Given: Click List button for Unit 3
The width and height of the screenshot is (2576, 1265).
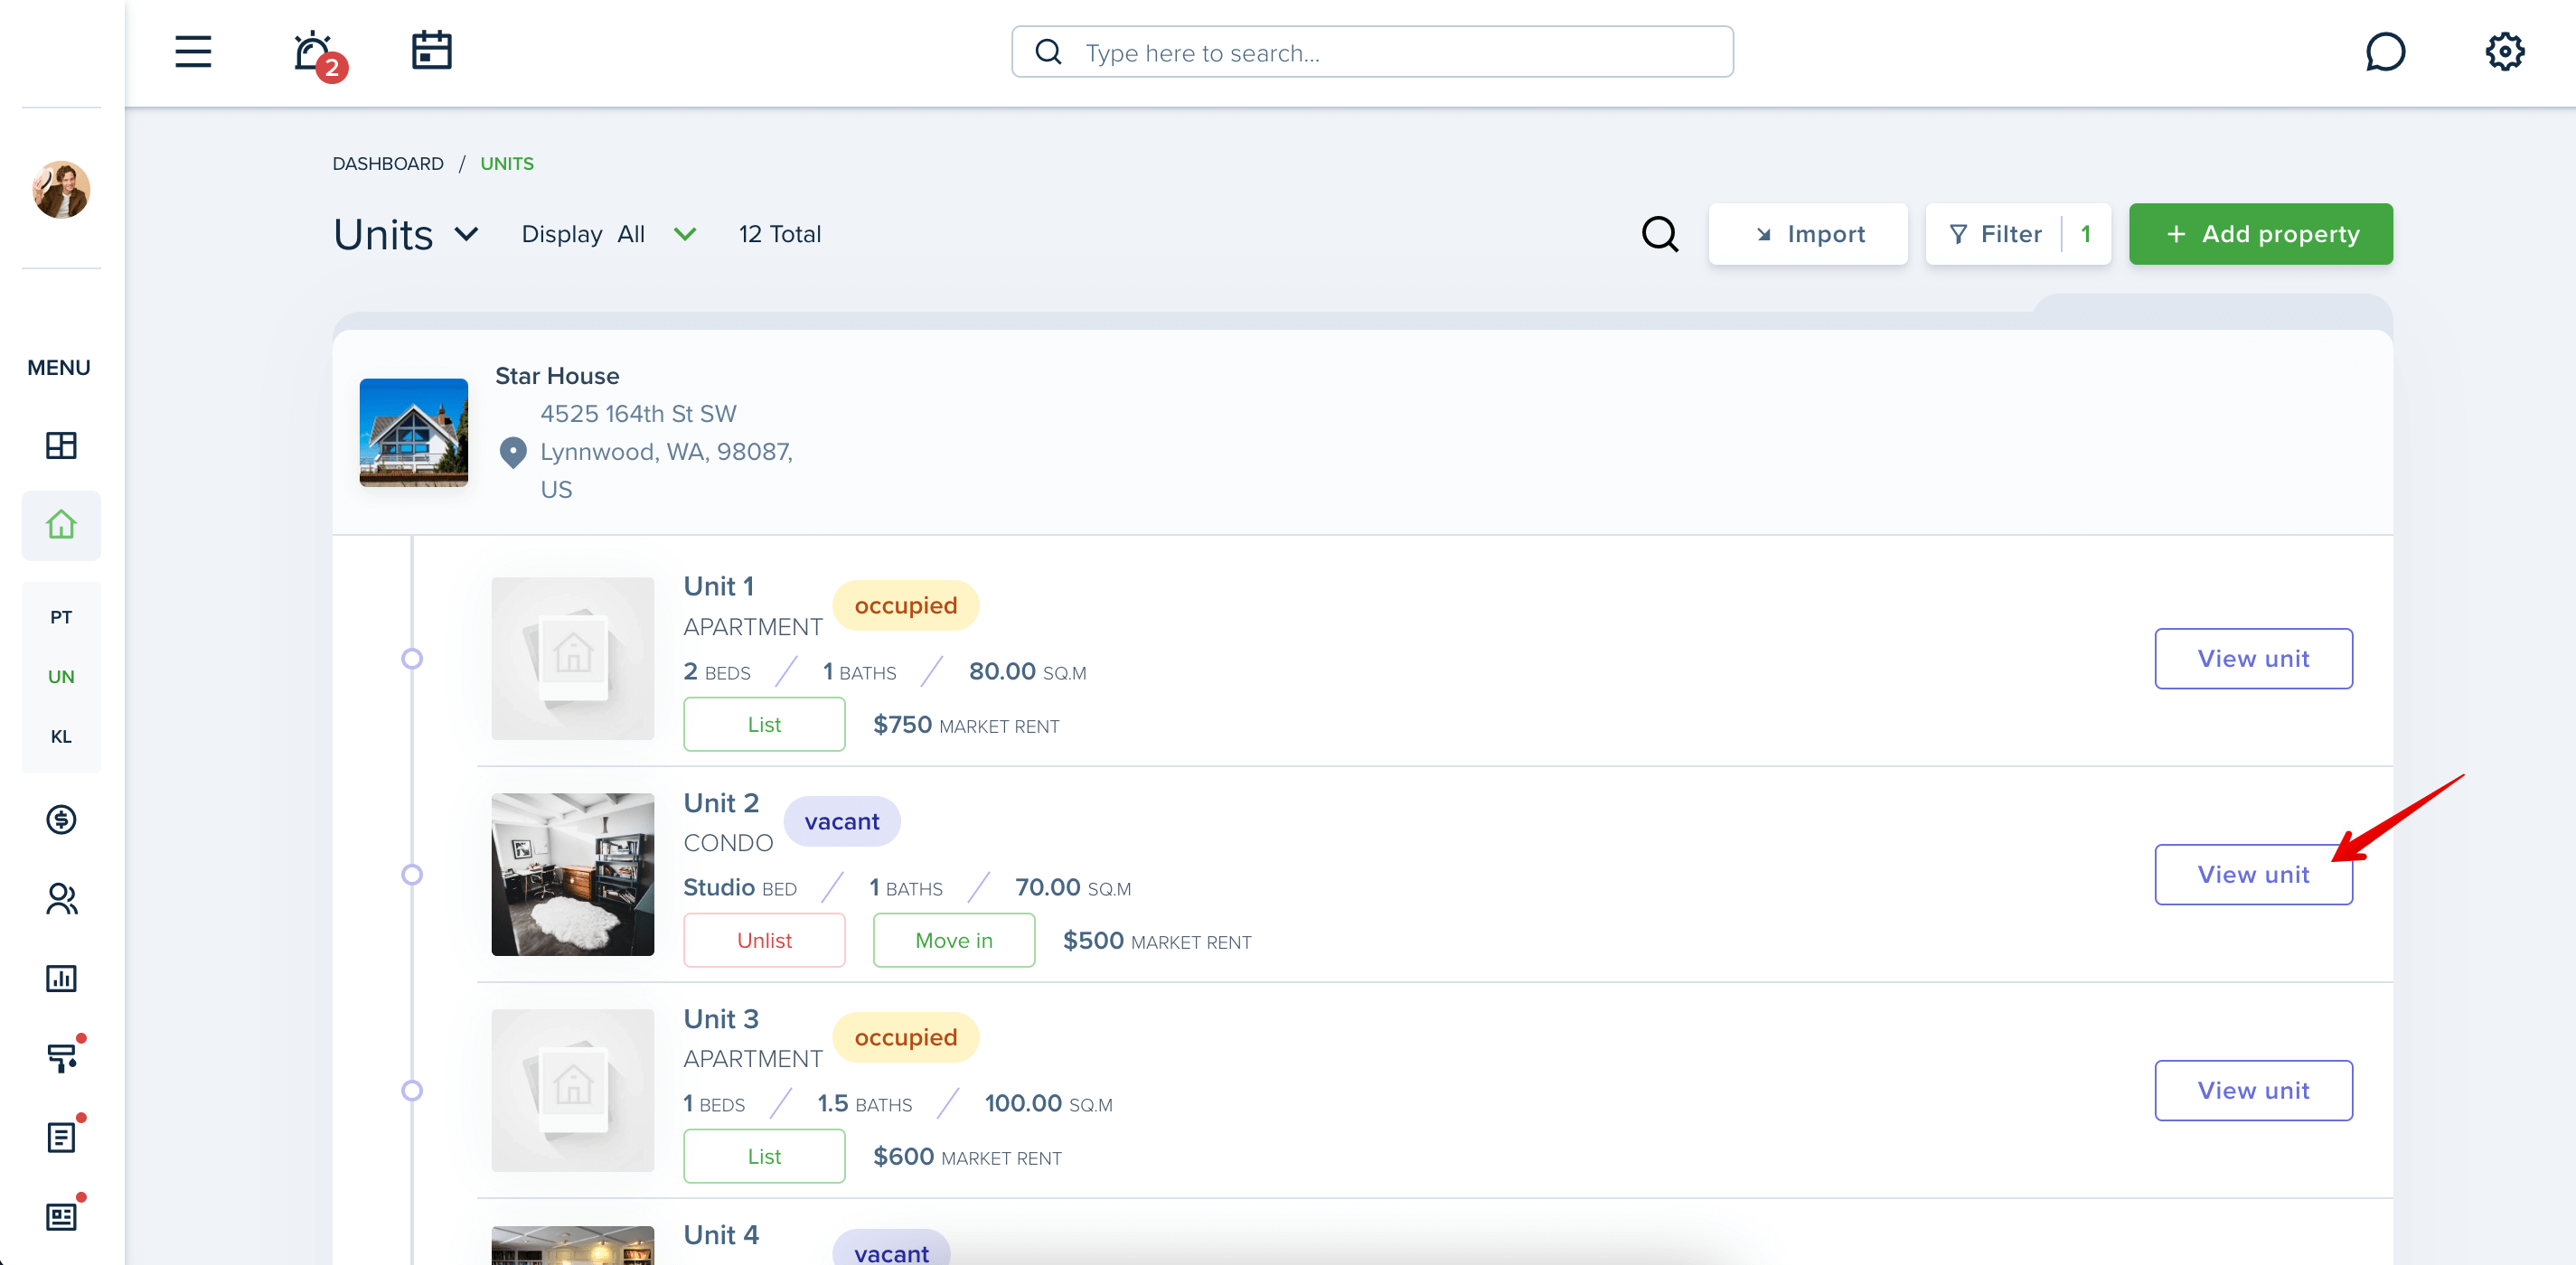Looking at the screenshot, I should click(x=764, y=1157).
